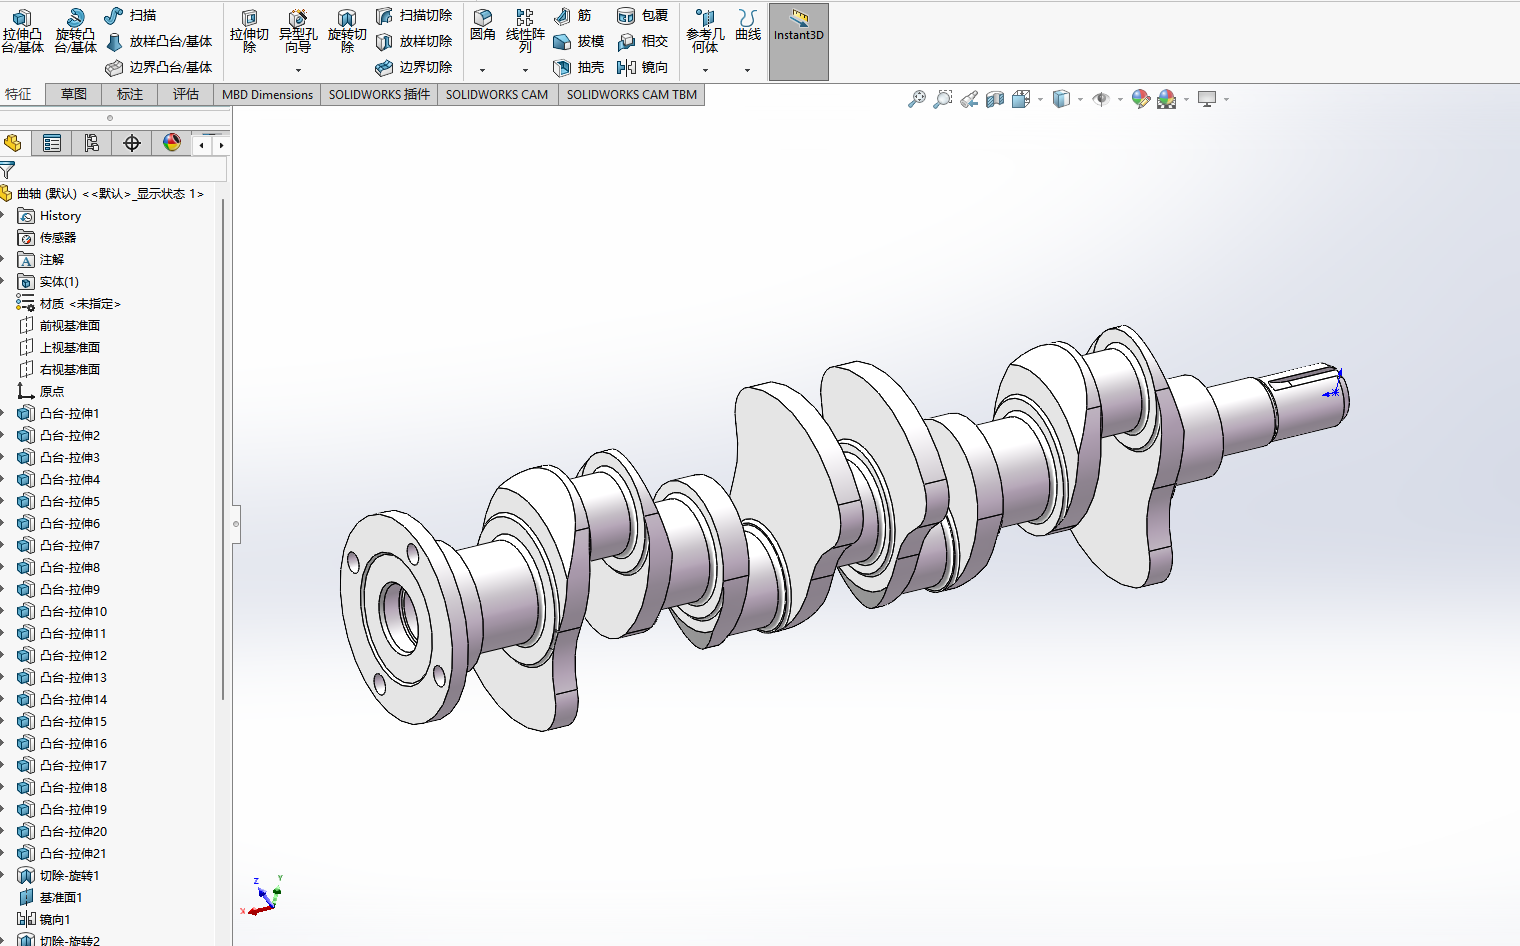
Task: Click the Zoom to Fit icon
Action: pos(916,99)
